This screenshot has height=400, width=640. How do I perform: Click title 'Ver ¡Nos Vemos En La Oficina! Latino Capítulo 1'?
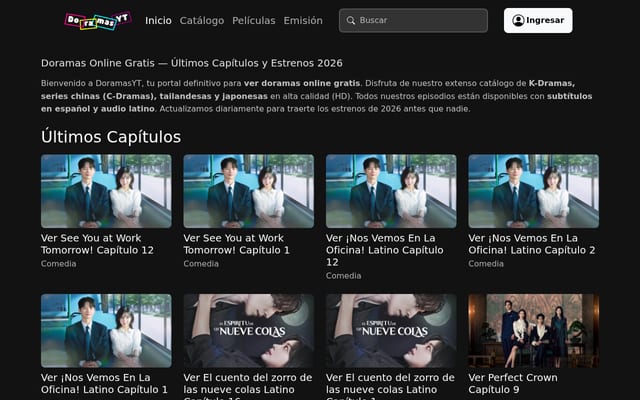(x=104, y=384)
